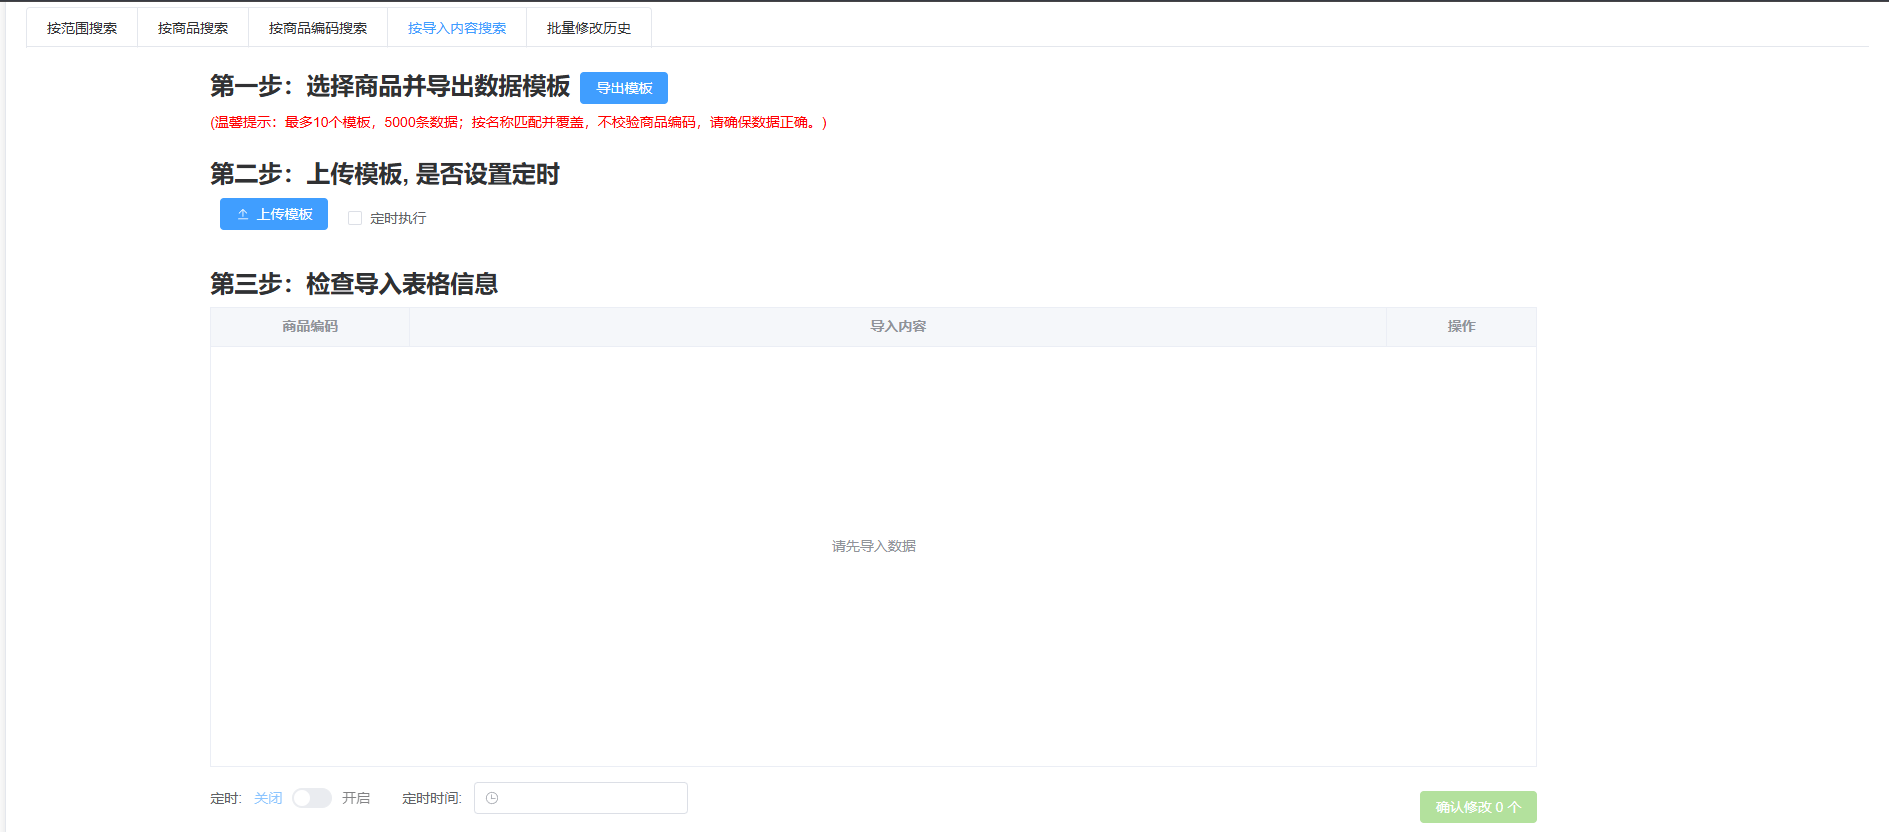Open the 定时时间 time picker field
The image size is (1889, 832).
pyautogui.click(x=590, y=798)
